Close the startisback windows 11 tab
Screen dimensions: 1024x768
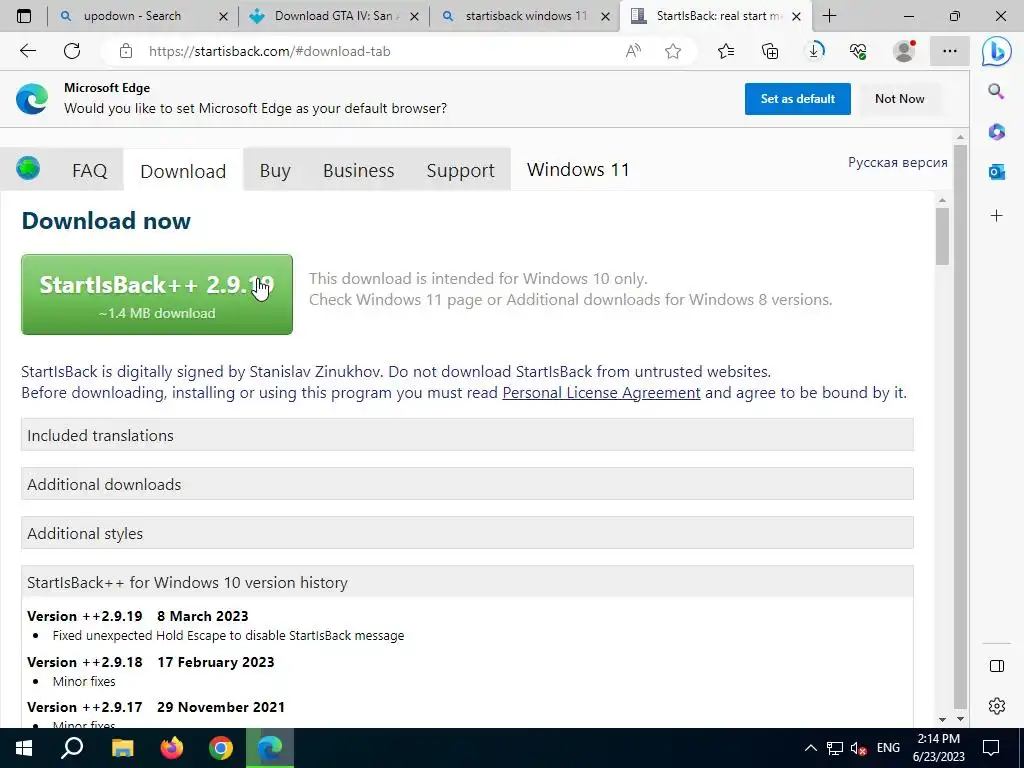[606, 16]
